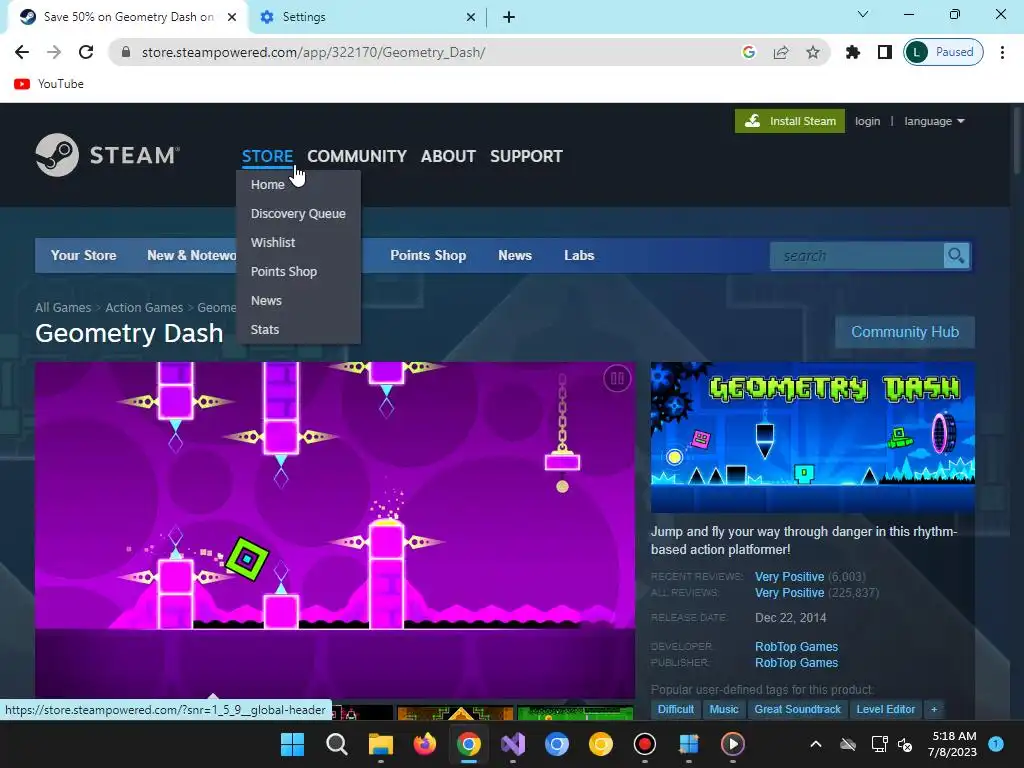Close the Settings tab
The width and height of the screenshot is (1024, 768).
pos(470,17)
